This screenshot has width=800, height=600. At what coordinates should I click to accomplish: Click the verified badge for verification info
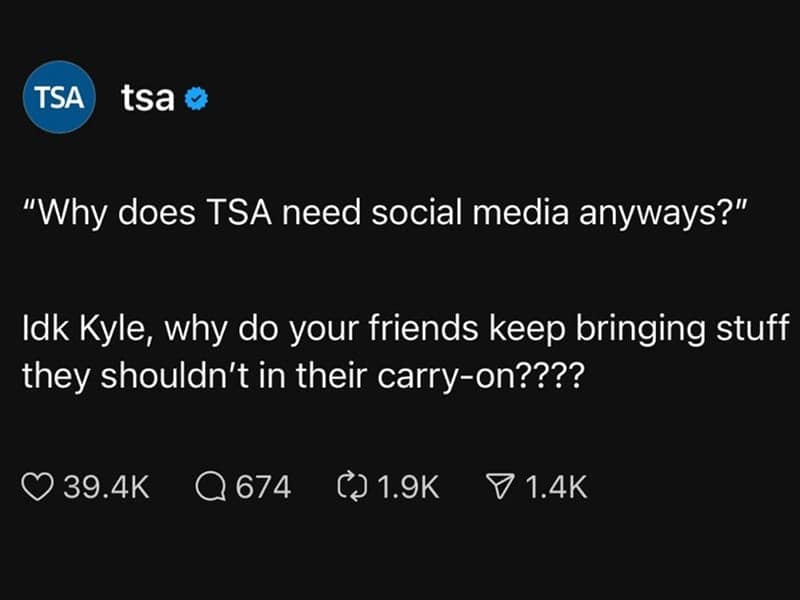(197, 97)
